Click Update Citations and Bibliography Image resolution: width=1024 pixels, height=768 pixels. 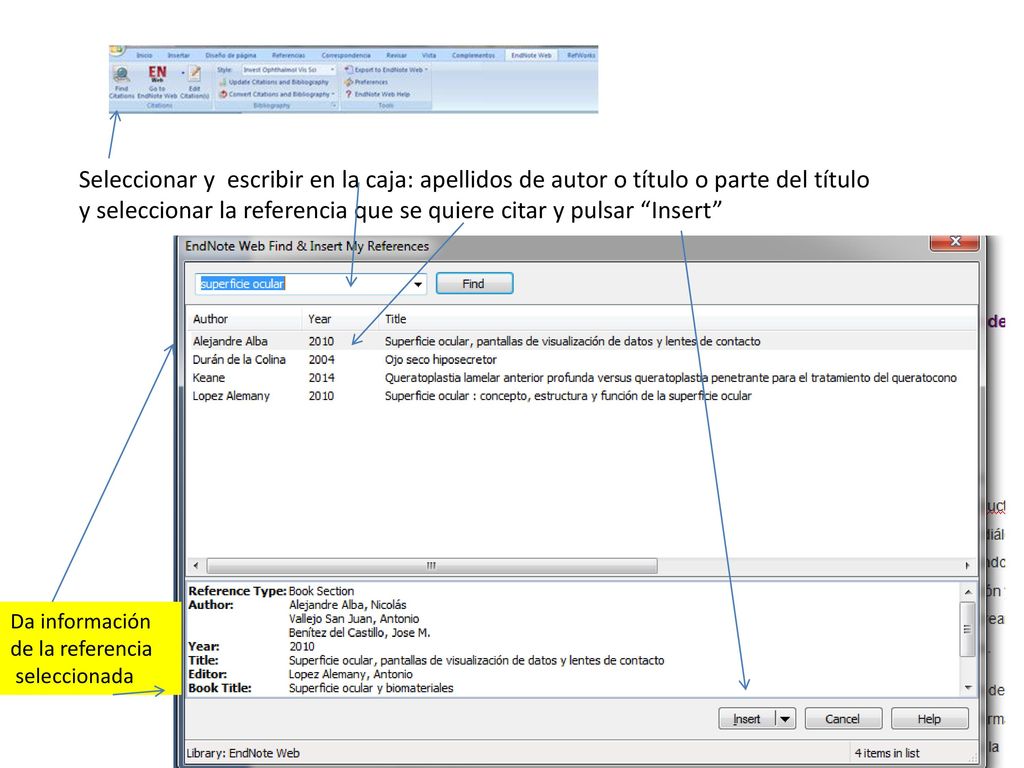(274, 82)
